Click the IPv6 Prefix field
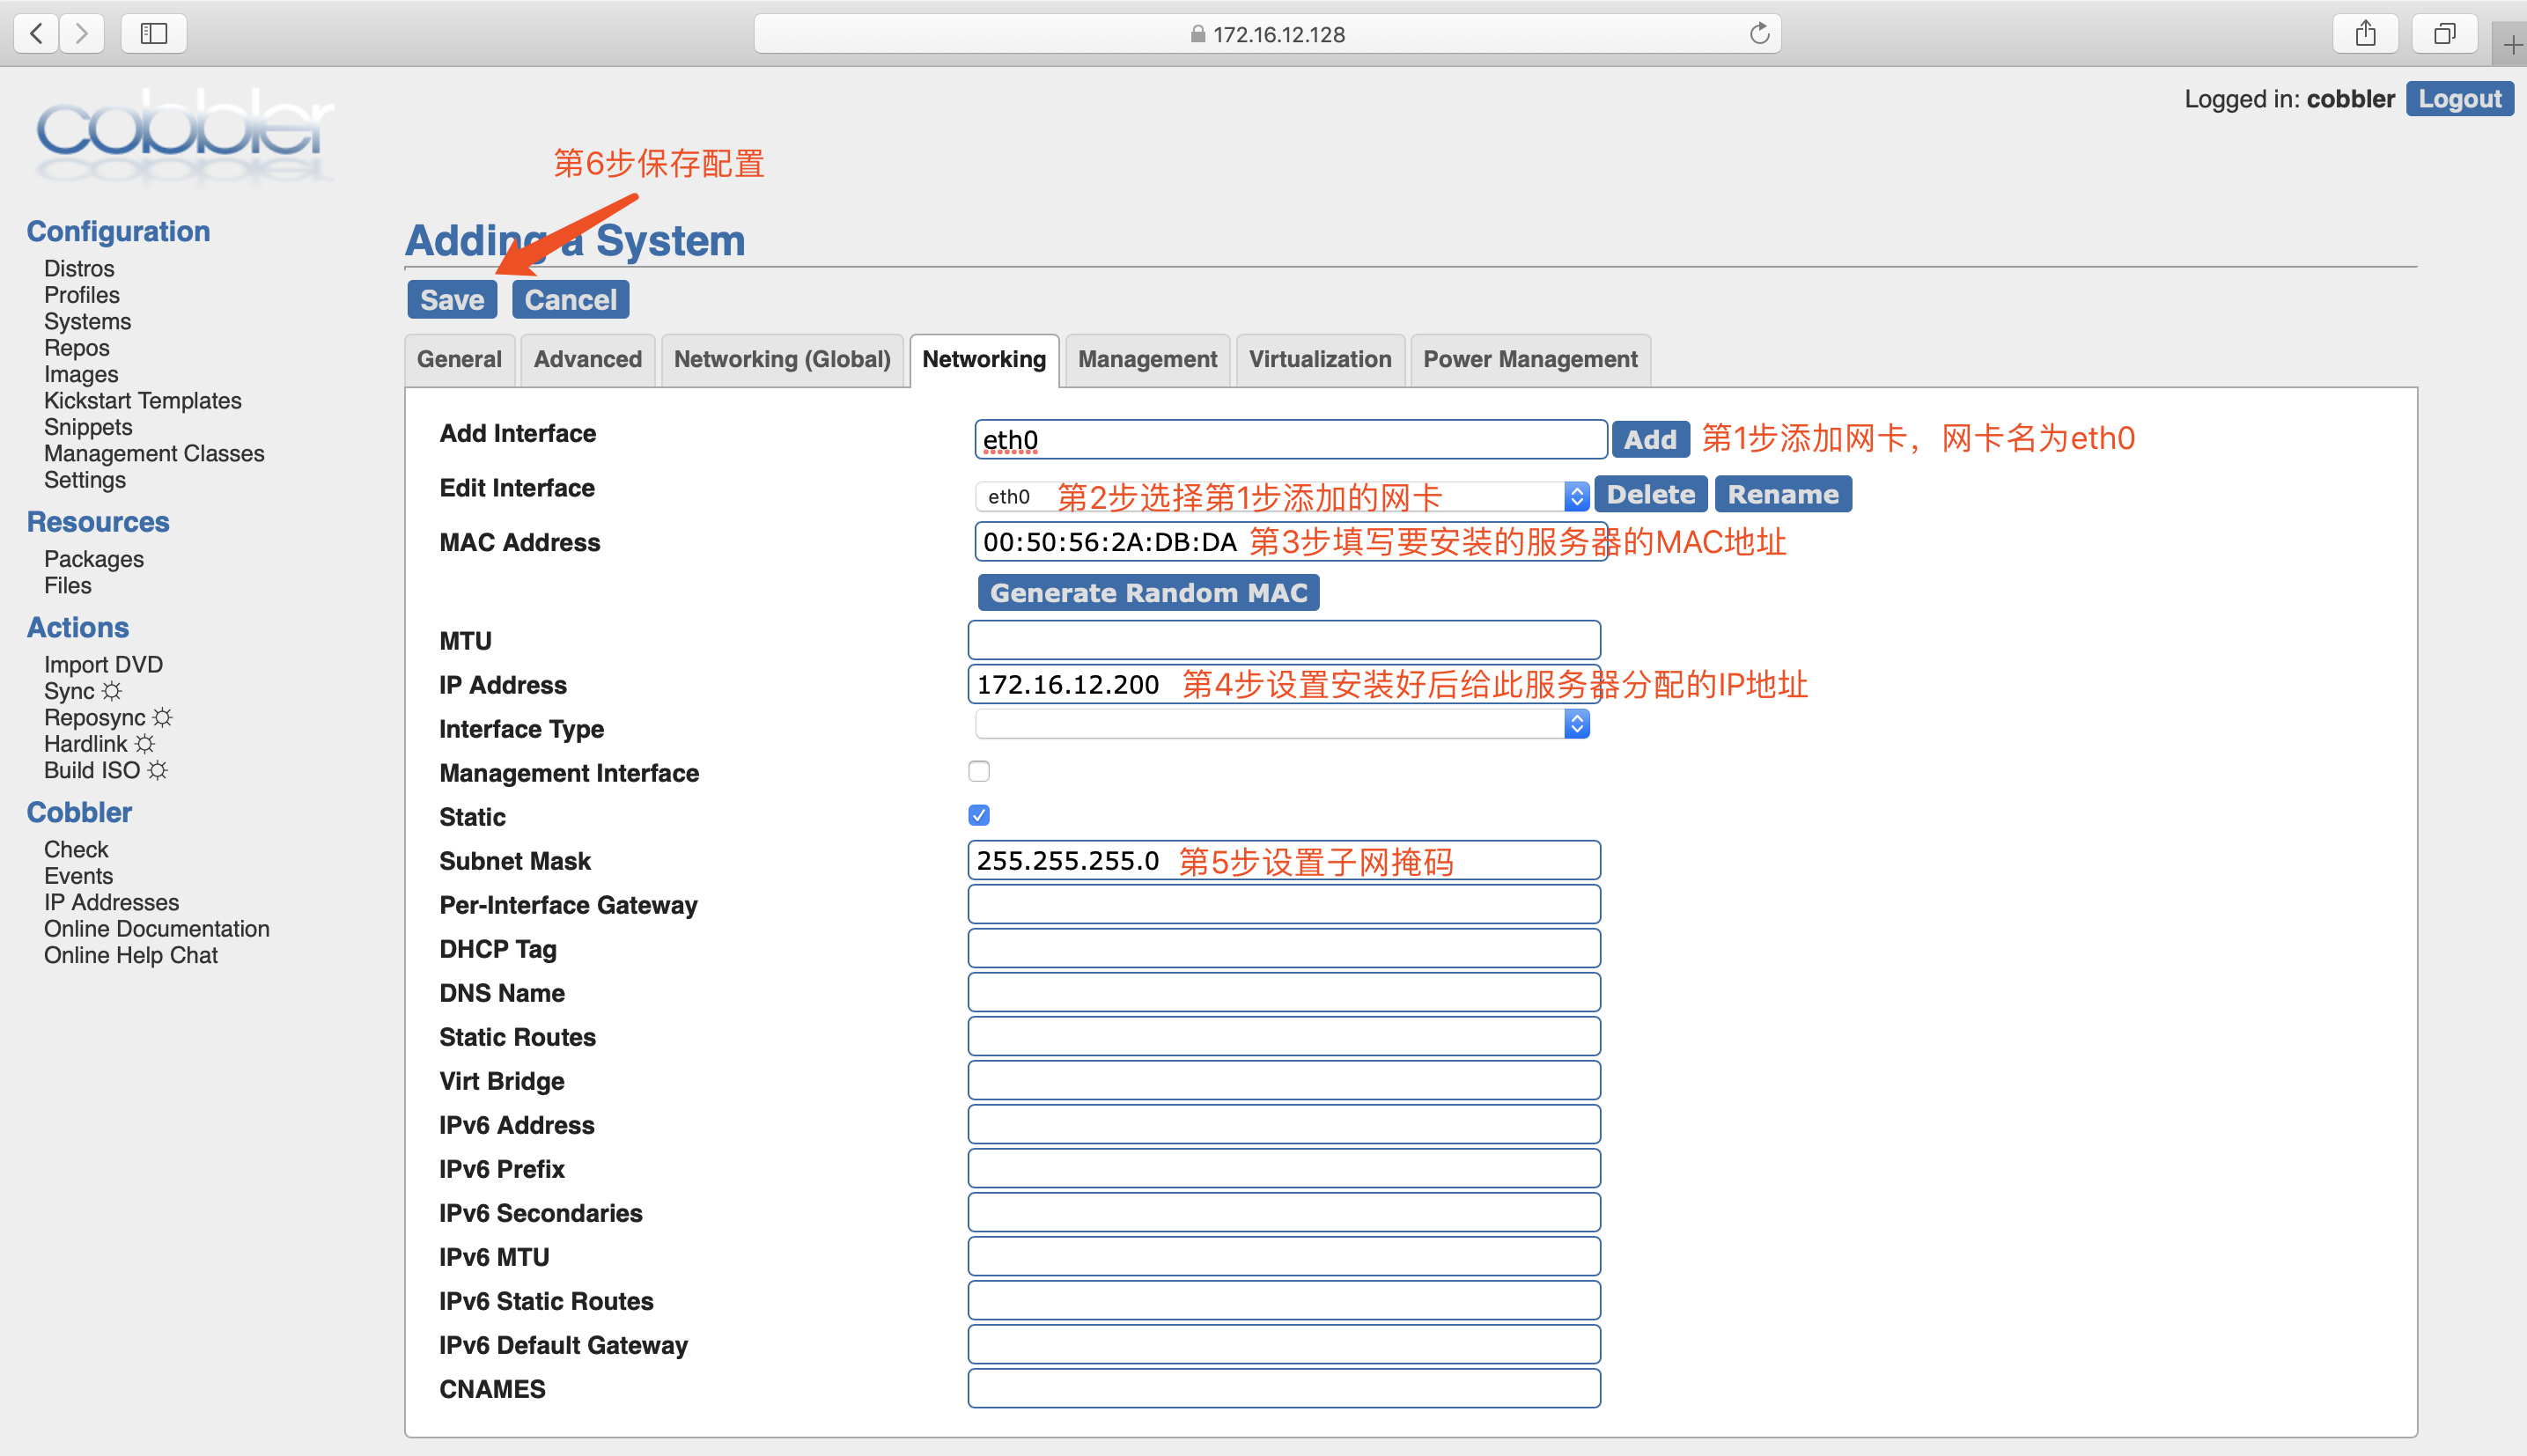2527x1456 pixels. 1284,1168
